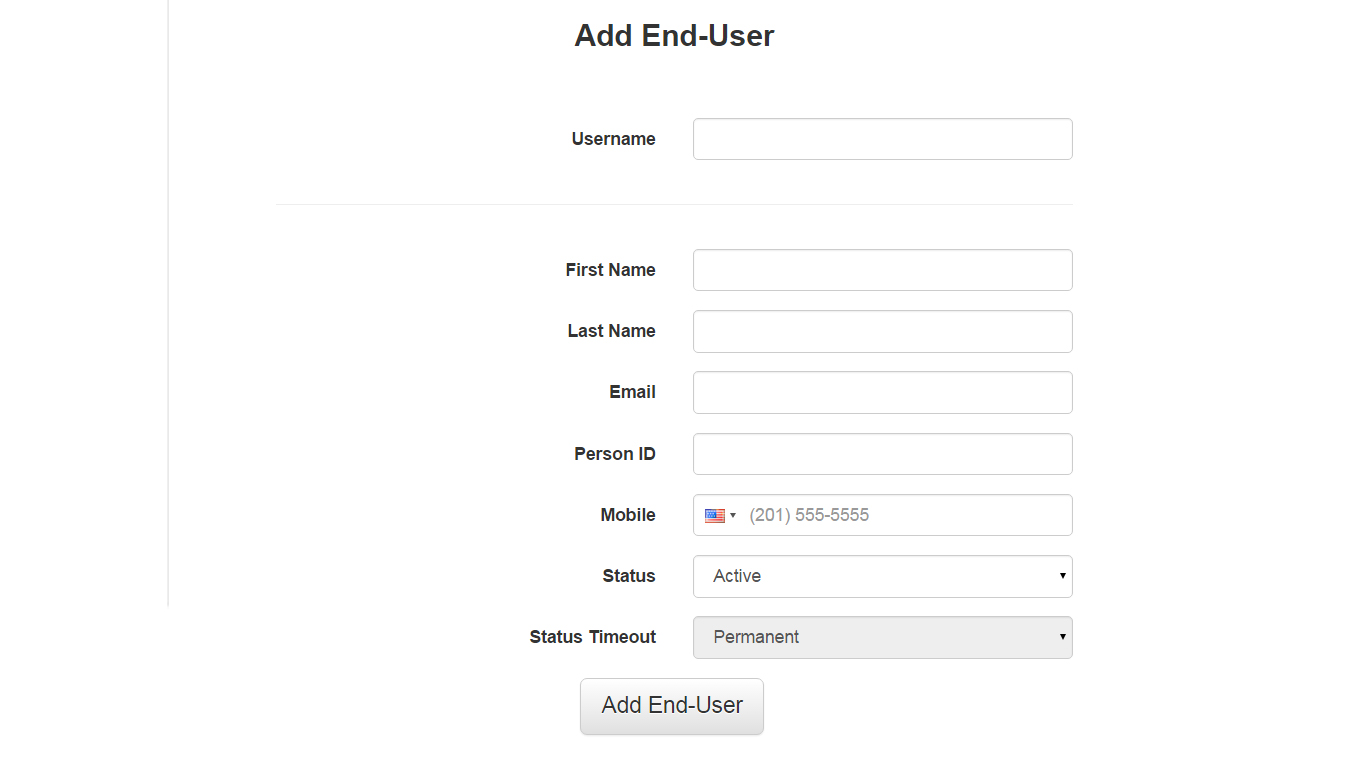
Task: Click the Mobile label text
Action: (x=628, y=515)
